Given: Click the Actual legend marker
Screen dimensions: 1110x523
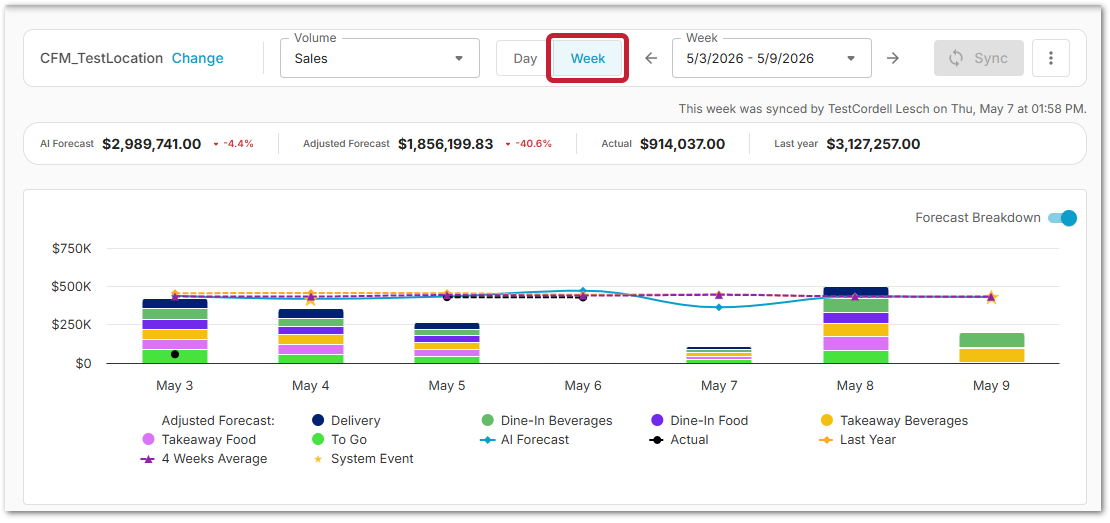Looking at the screenshot, I should pyautogui.click(x=657, y=439).
